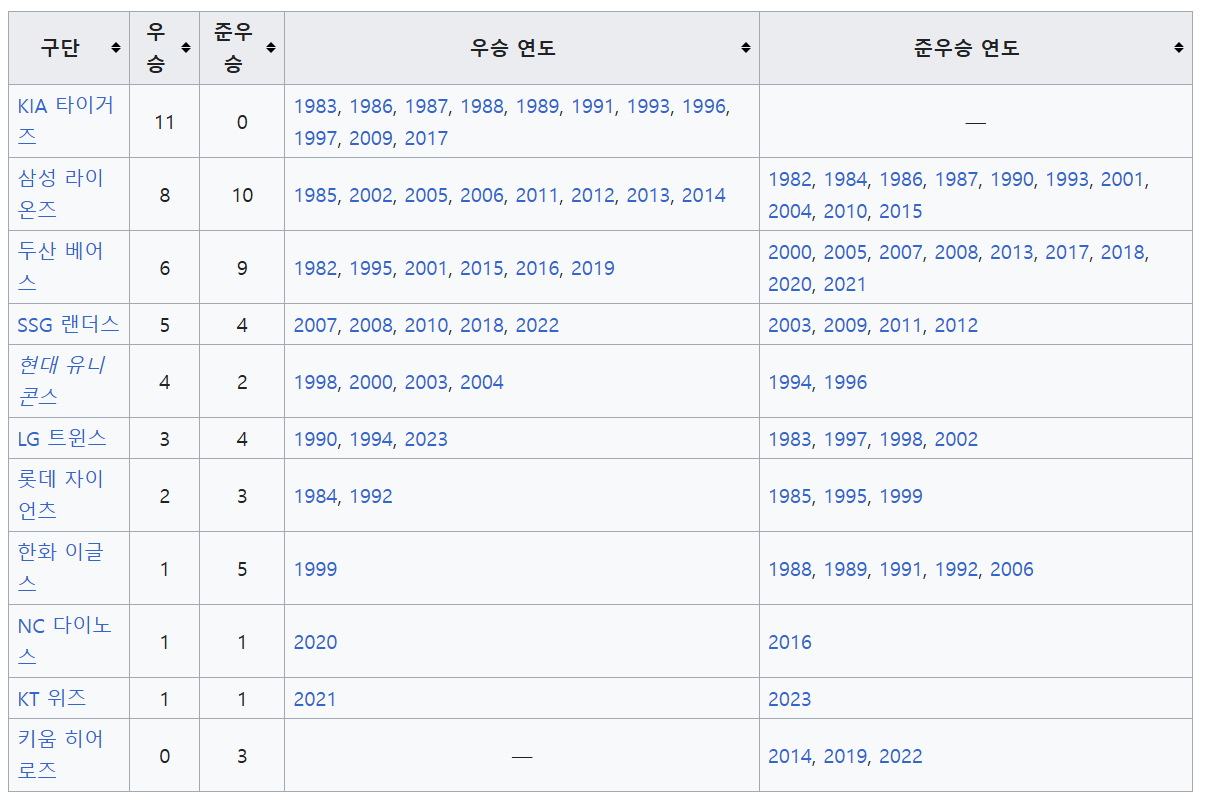
Task: Click 2016 in NC's 준우승 연도 cell
Action: (x=790, y=642)
